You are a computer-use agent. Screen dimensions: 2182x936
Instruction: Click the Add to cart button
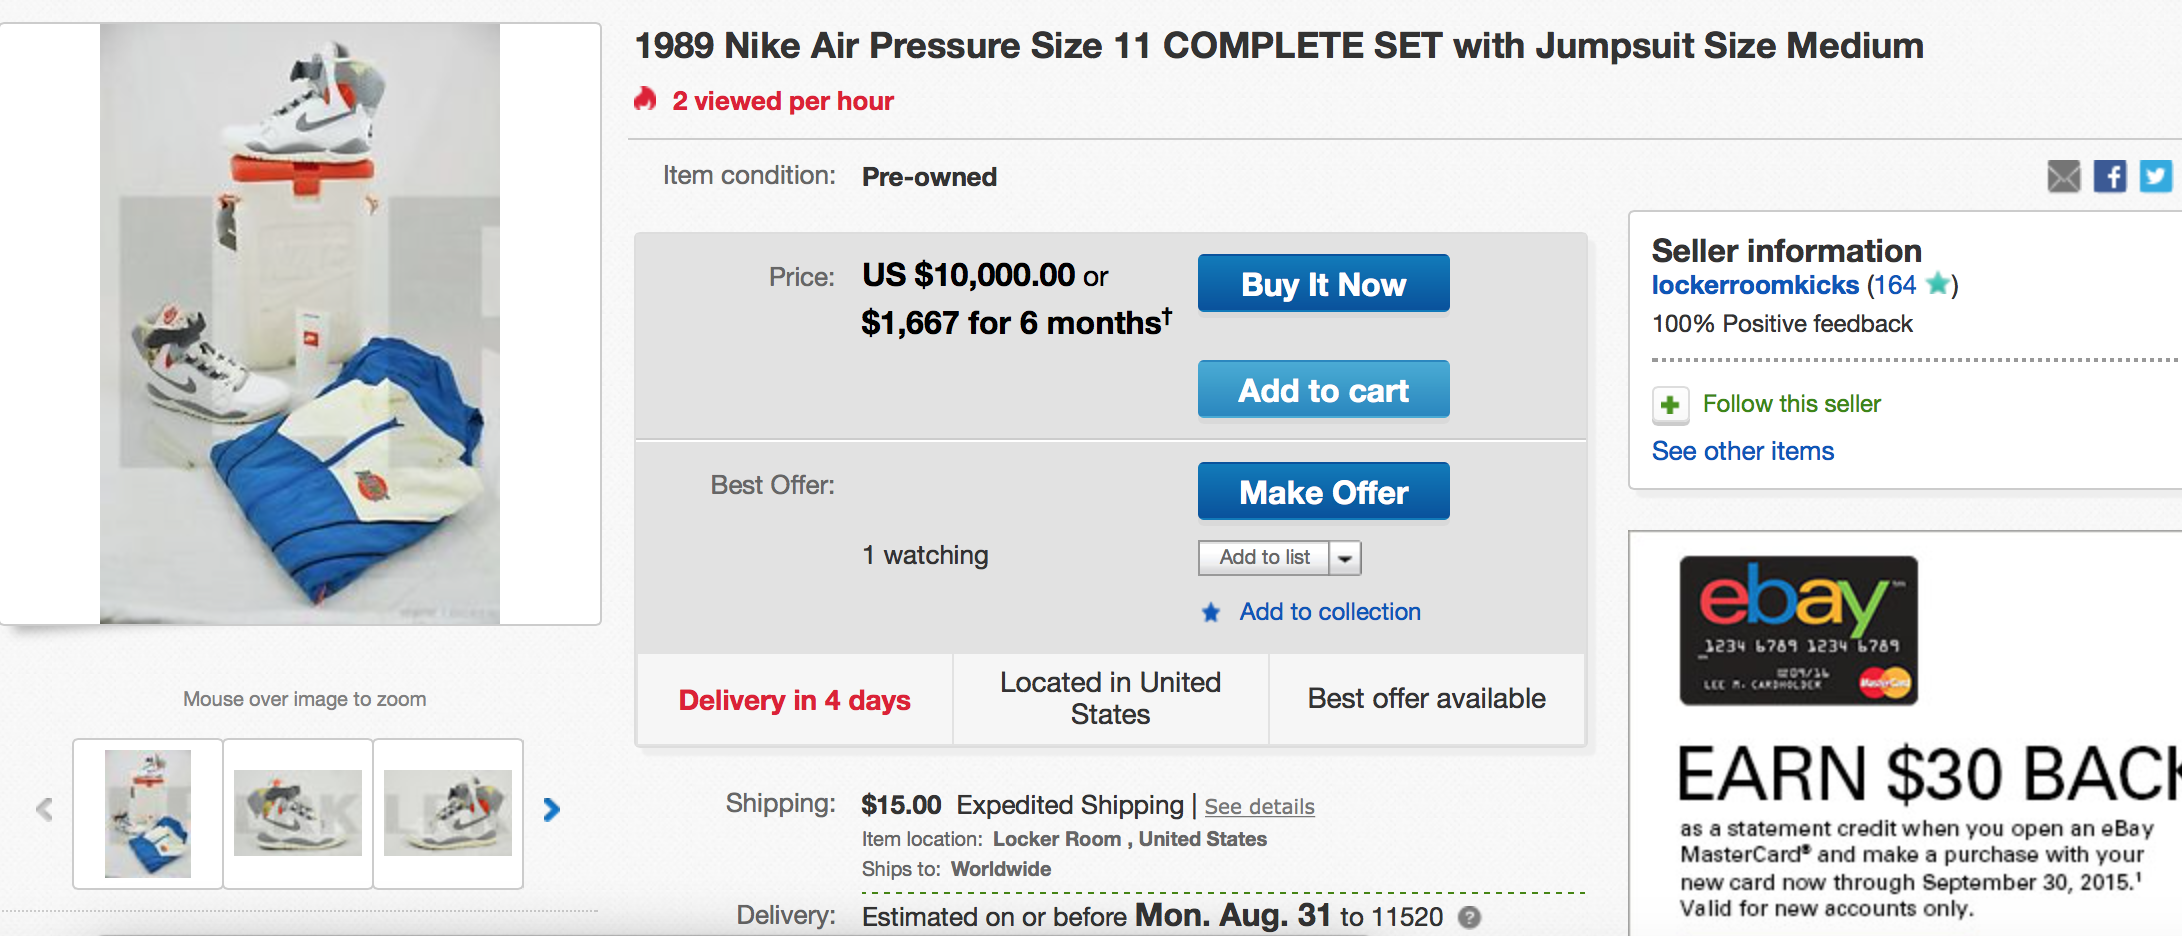point(1323,390)
